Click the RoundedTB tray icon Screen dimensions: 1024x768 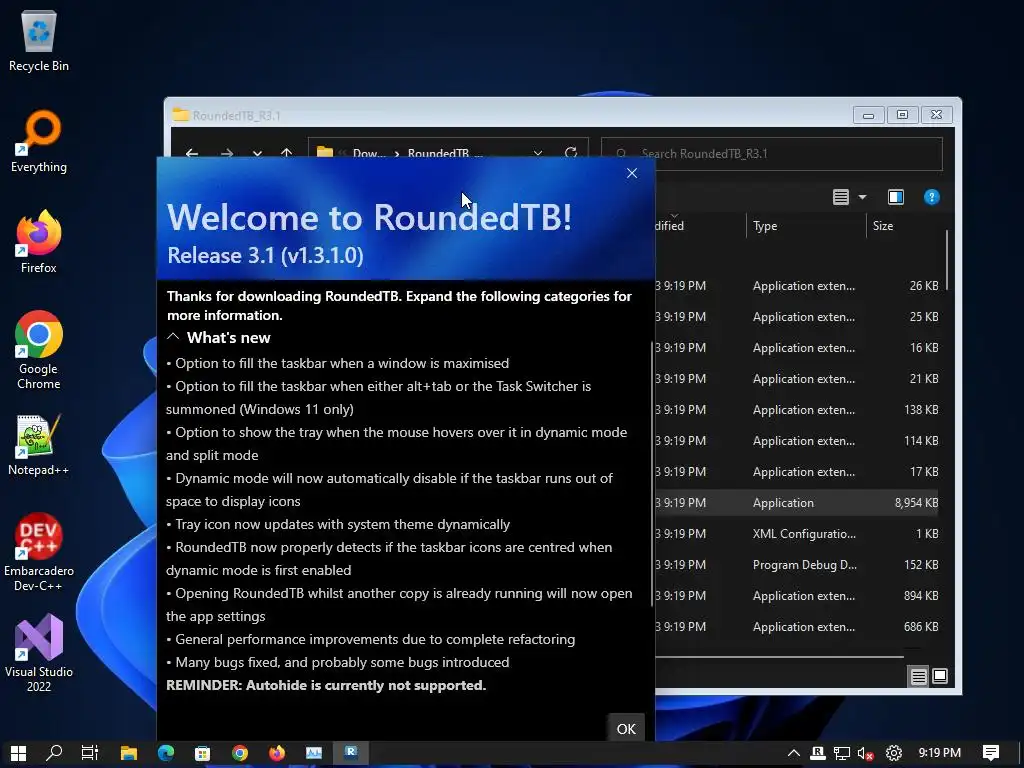(818, 753)
